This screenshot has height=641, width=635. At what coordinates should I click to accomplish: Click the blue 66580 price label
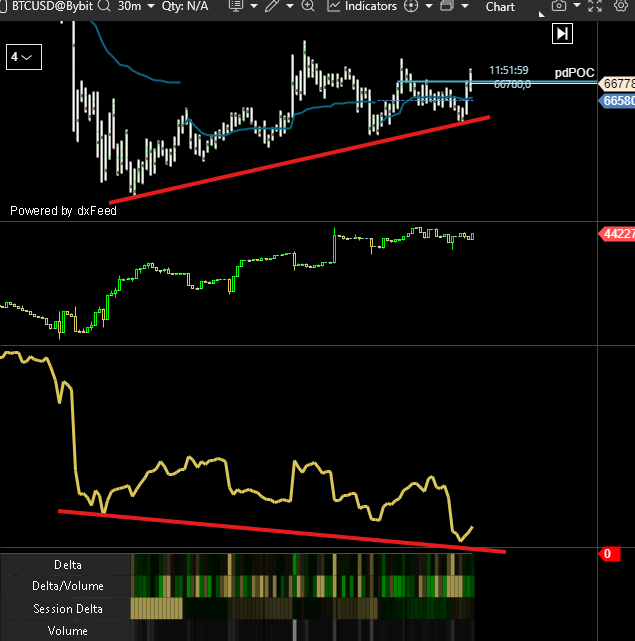coord(618,101)
